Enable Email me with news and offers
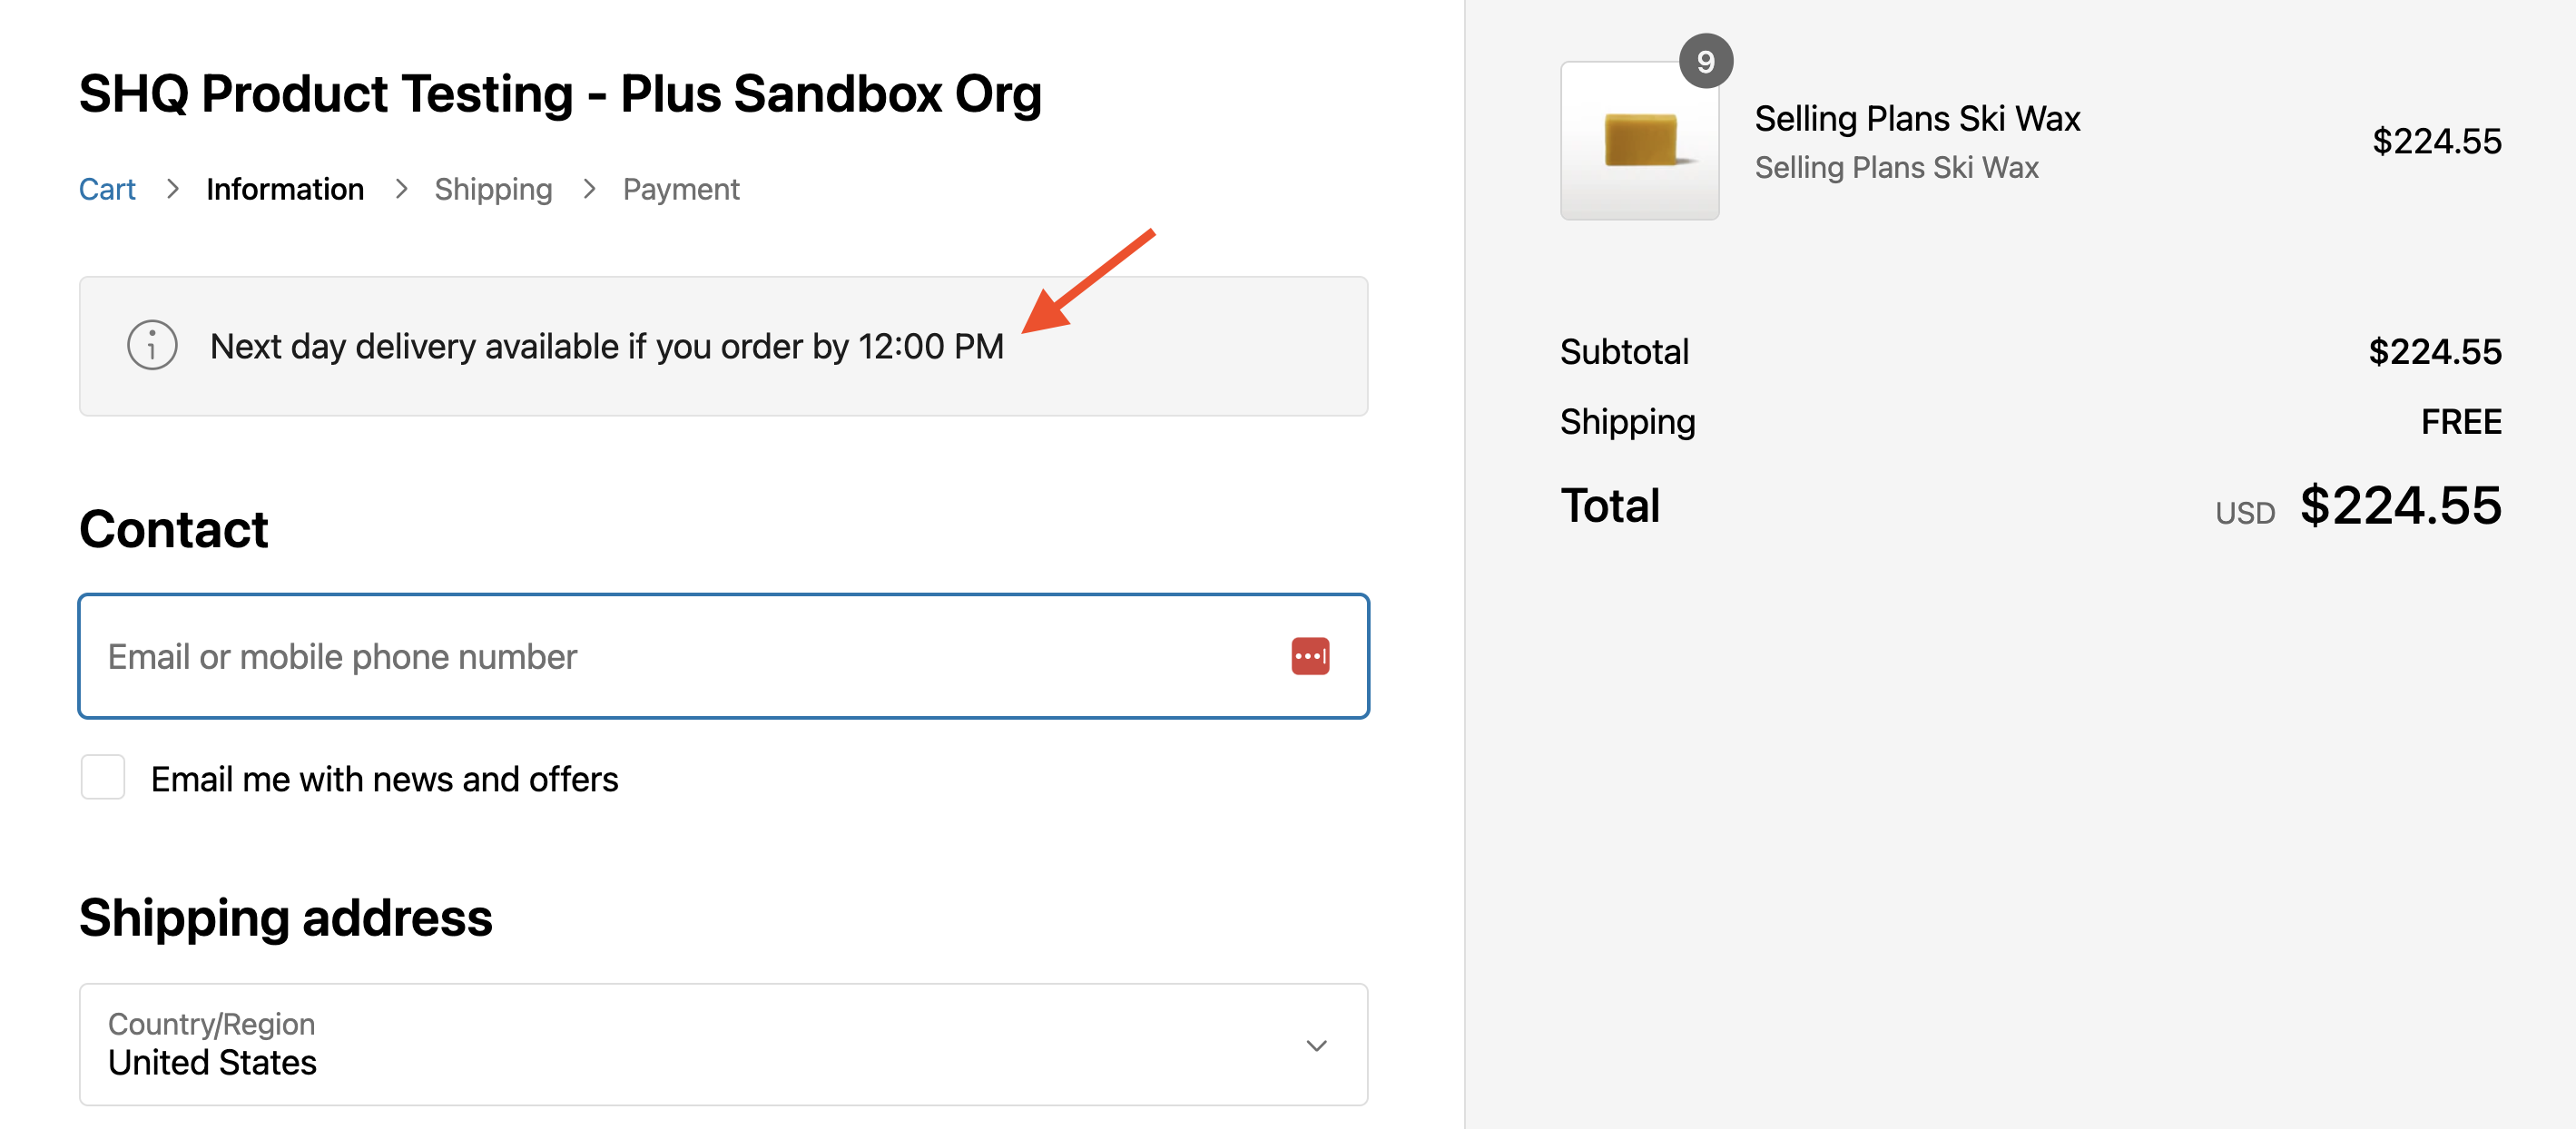 coord(103,777)
